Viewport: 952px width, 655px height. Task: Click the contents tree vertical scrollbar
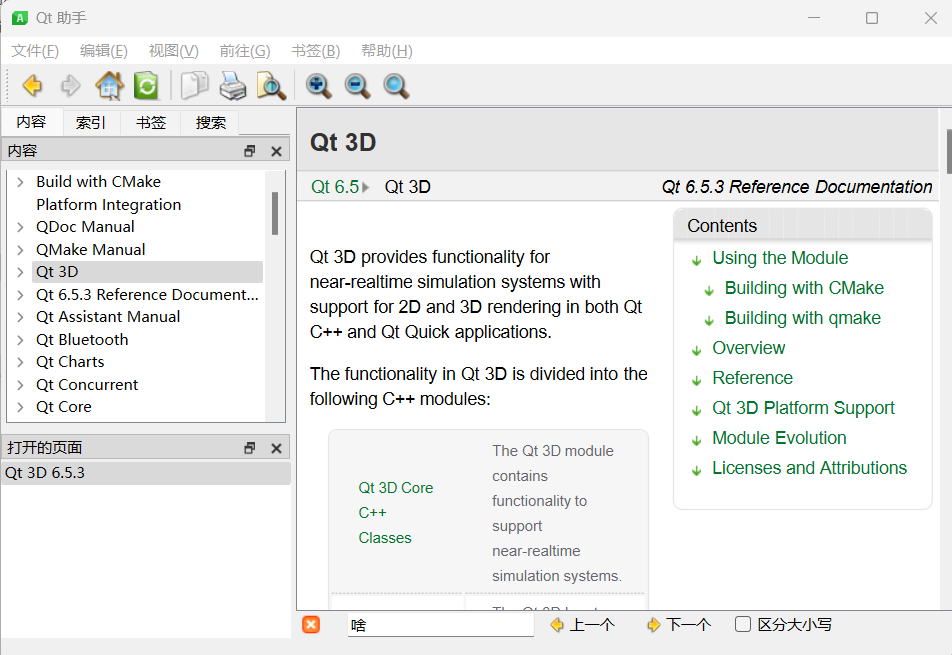[x=275, y=213]
